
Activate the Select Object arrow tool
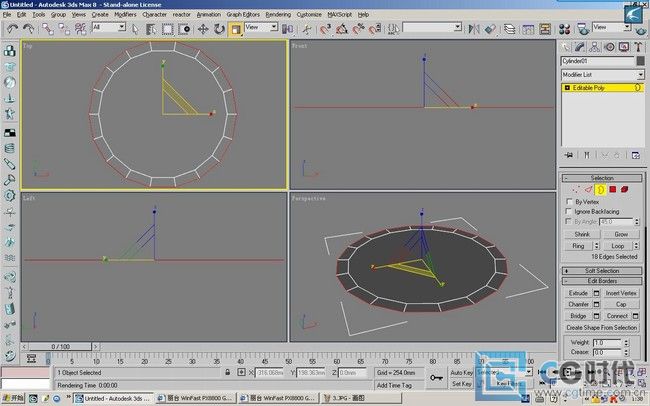coord(135,29)
